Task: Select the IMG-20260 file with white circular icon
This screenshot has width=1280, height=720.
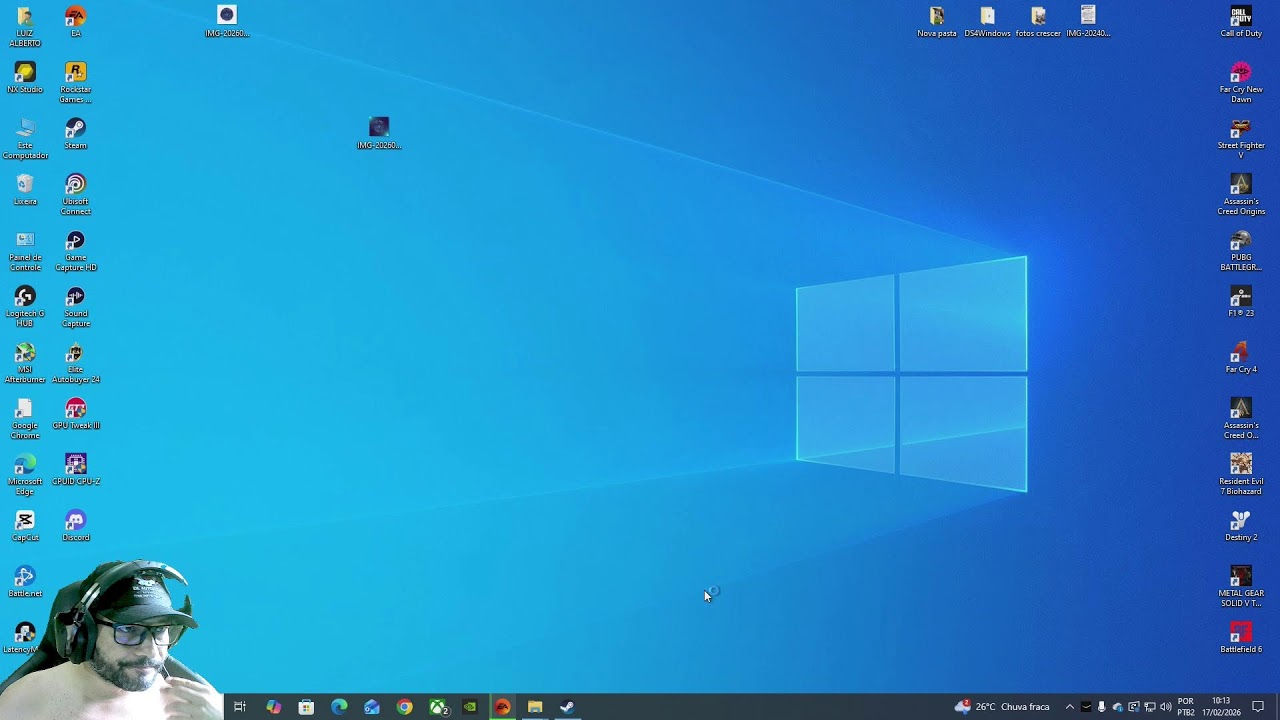Action: point(227,22)
